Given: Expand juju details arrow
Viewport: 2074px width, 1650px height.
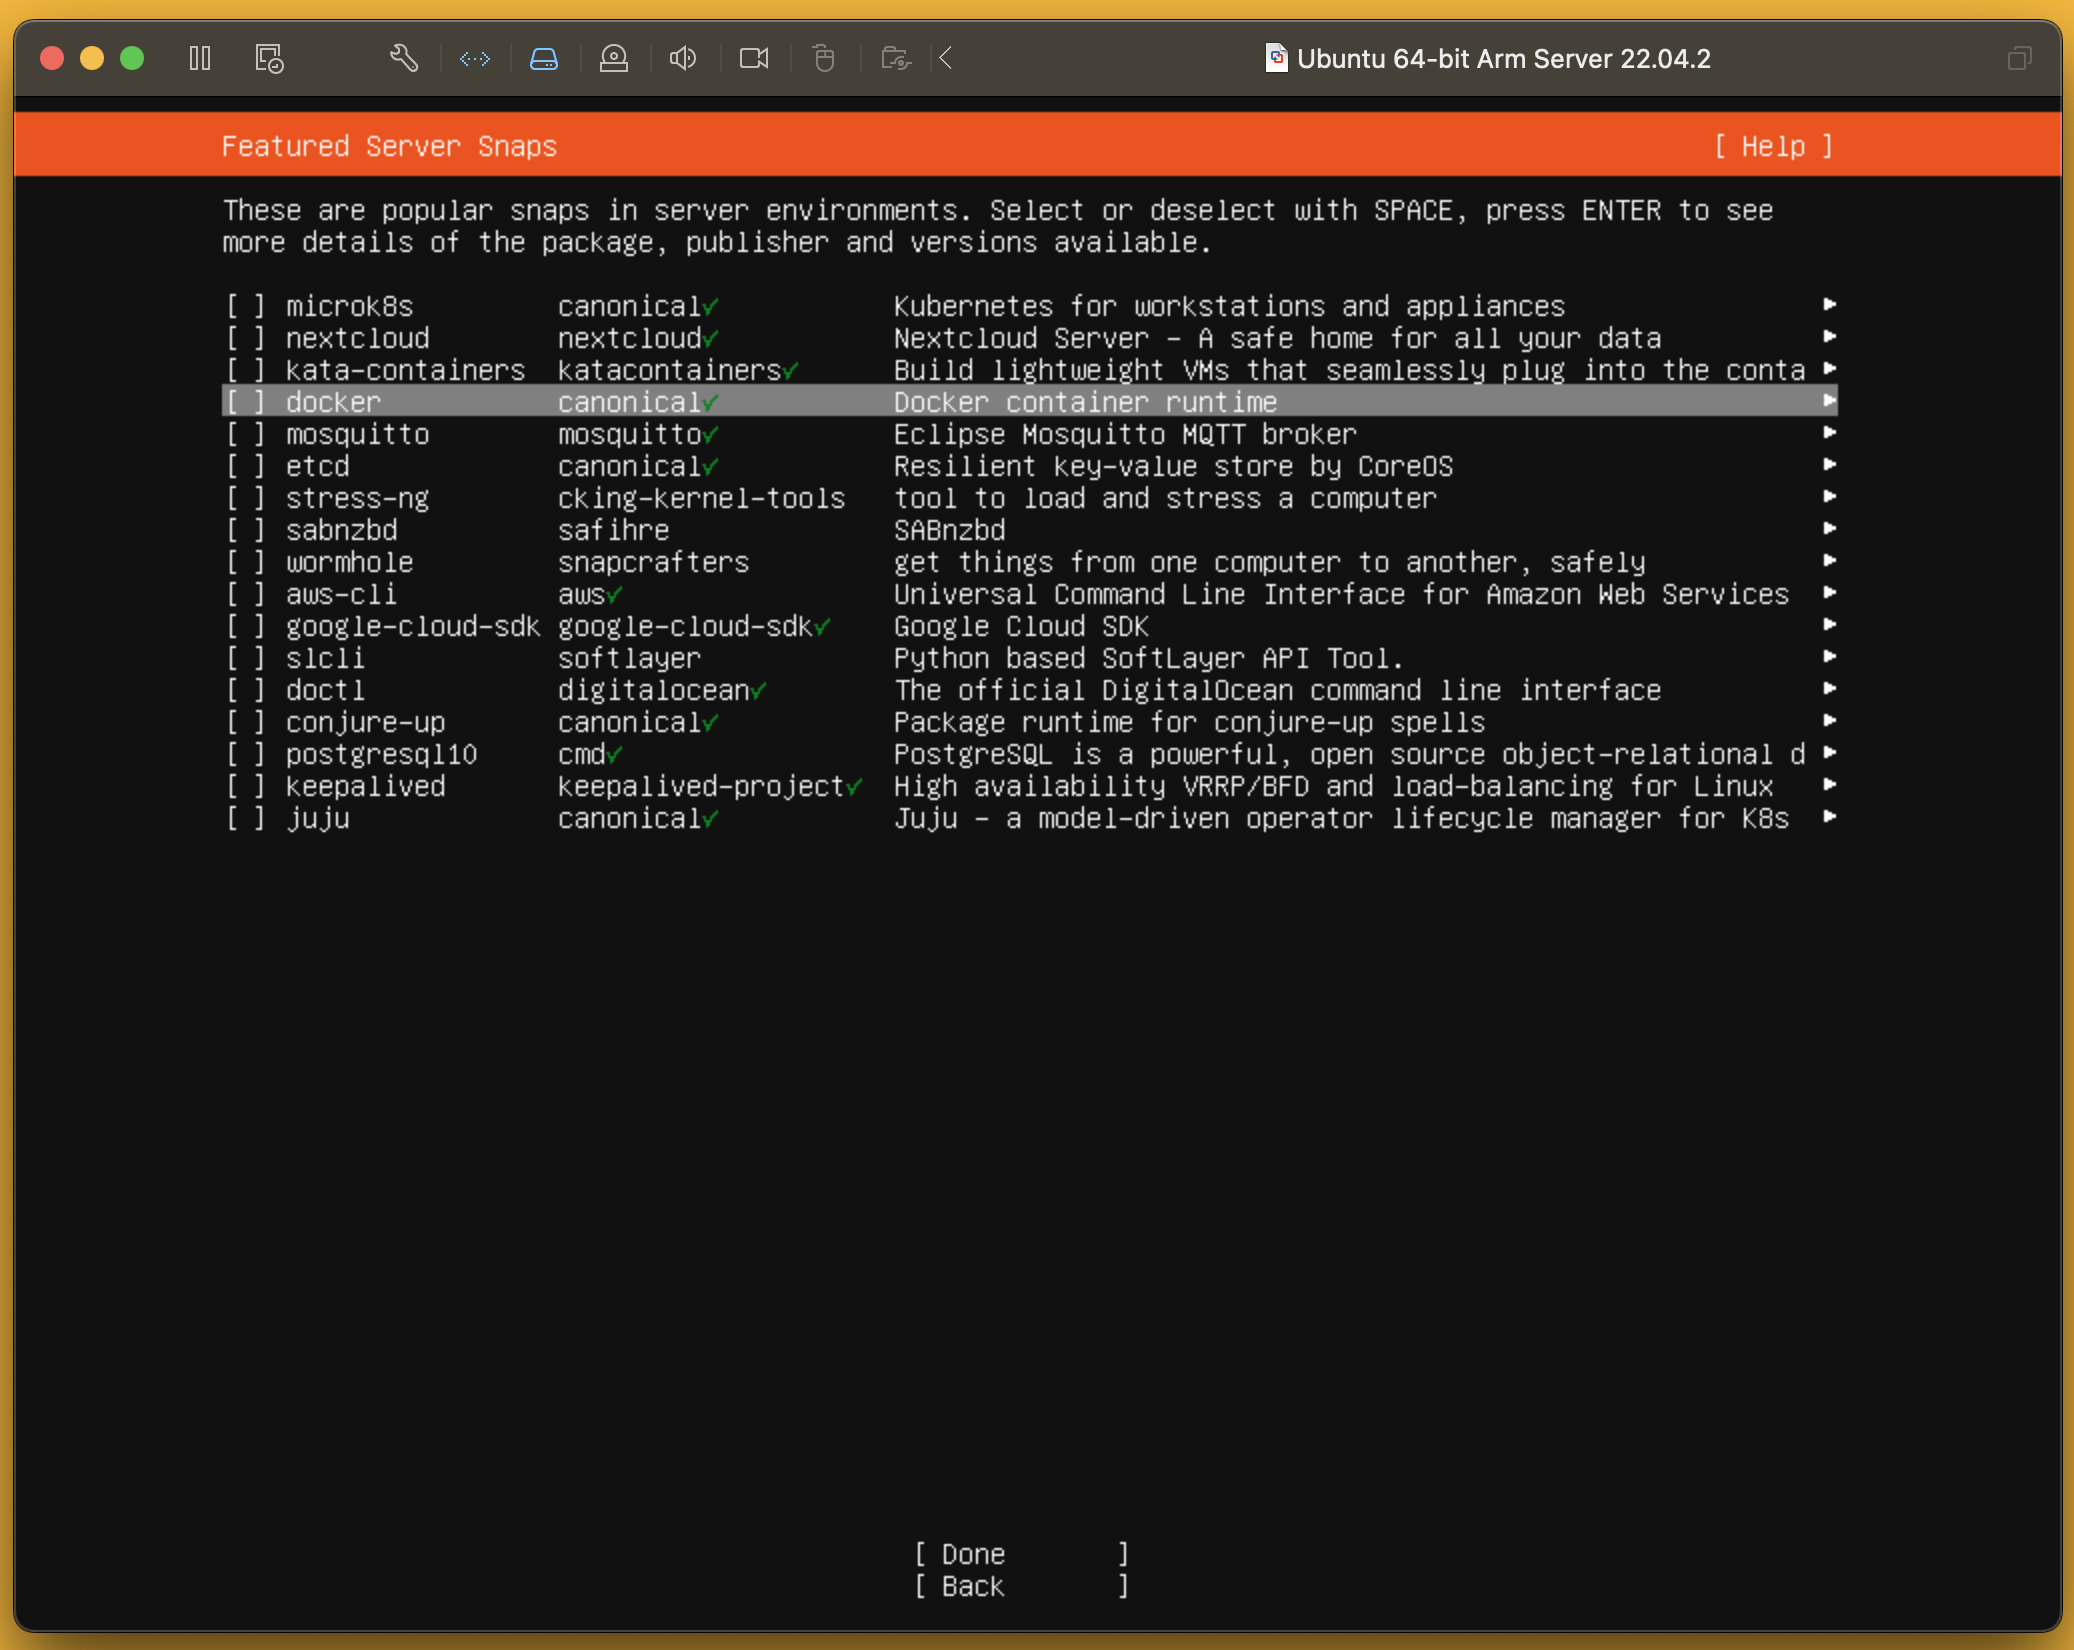Looking at the screenshot, I should point(1829,816).
